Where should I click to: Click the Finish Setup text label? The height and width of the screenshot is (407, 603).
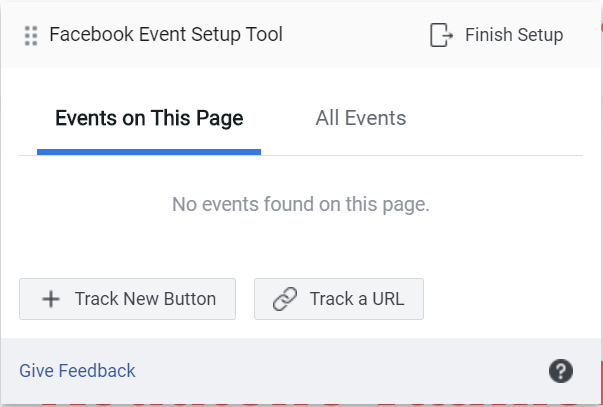point(514,35)
